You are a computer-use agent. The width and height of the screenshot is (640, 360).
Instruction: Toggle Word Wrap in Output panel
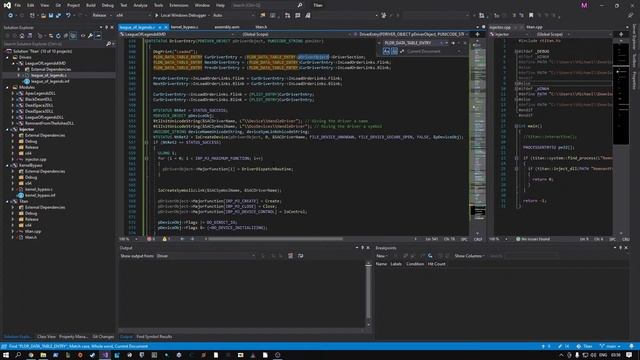300,256
